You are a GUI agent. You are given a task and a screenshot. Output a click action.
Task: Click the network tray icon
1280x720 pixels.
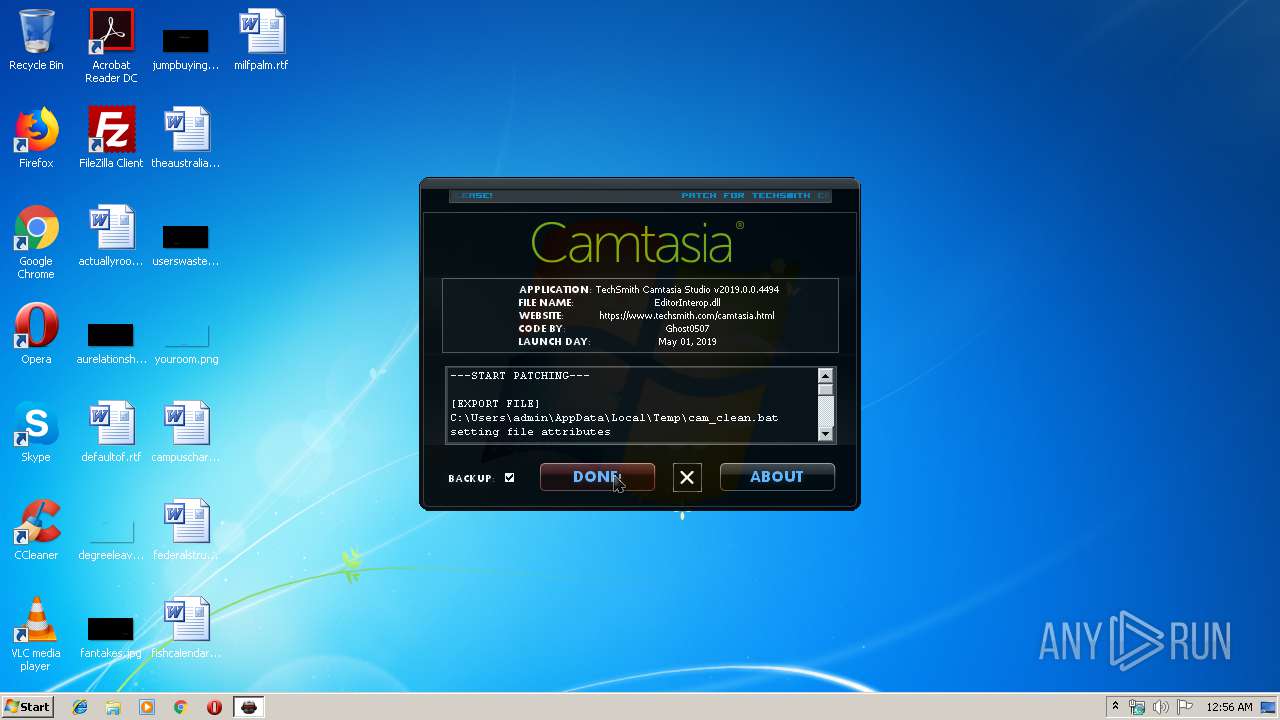(1137, 707)
